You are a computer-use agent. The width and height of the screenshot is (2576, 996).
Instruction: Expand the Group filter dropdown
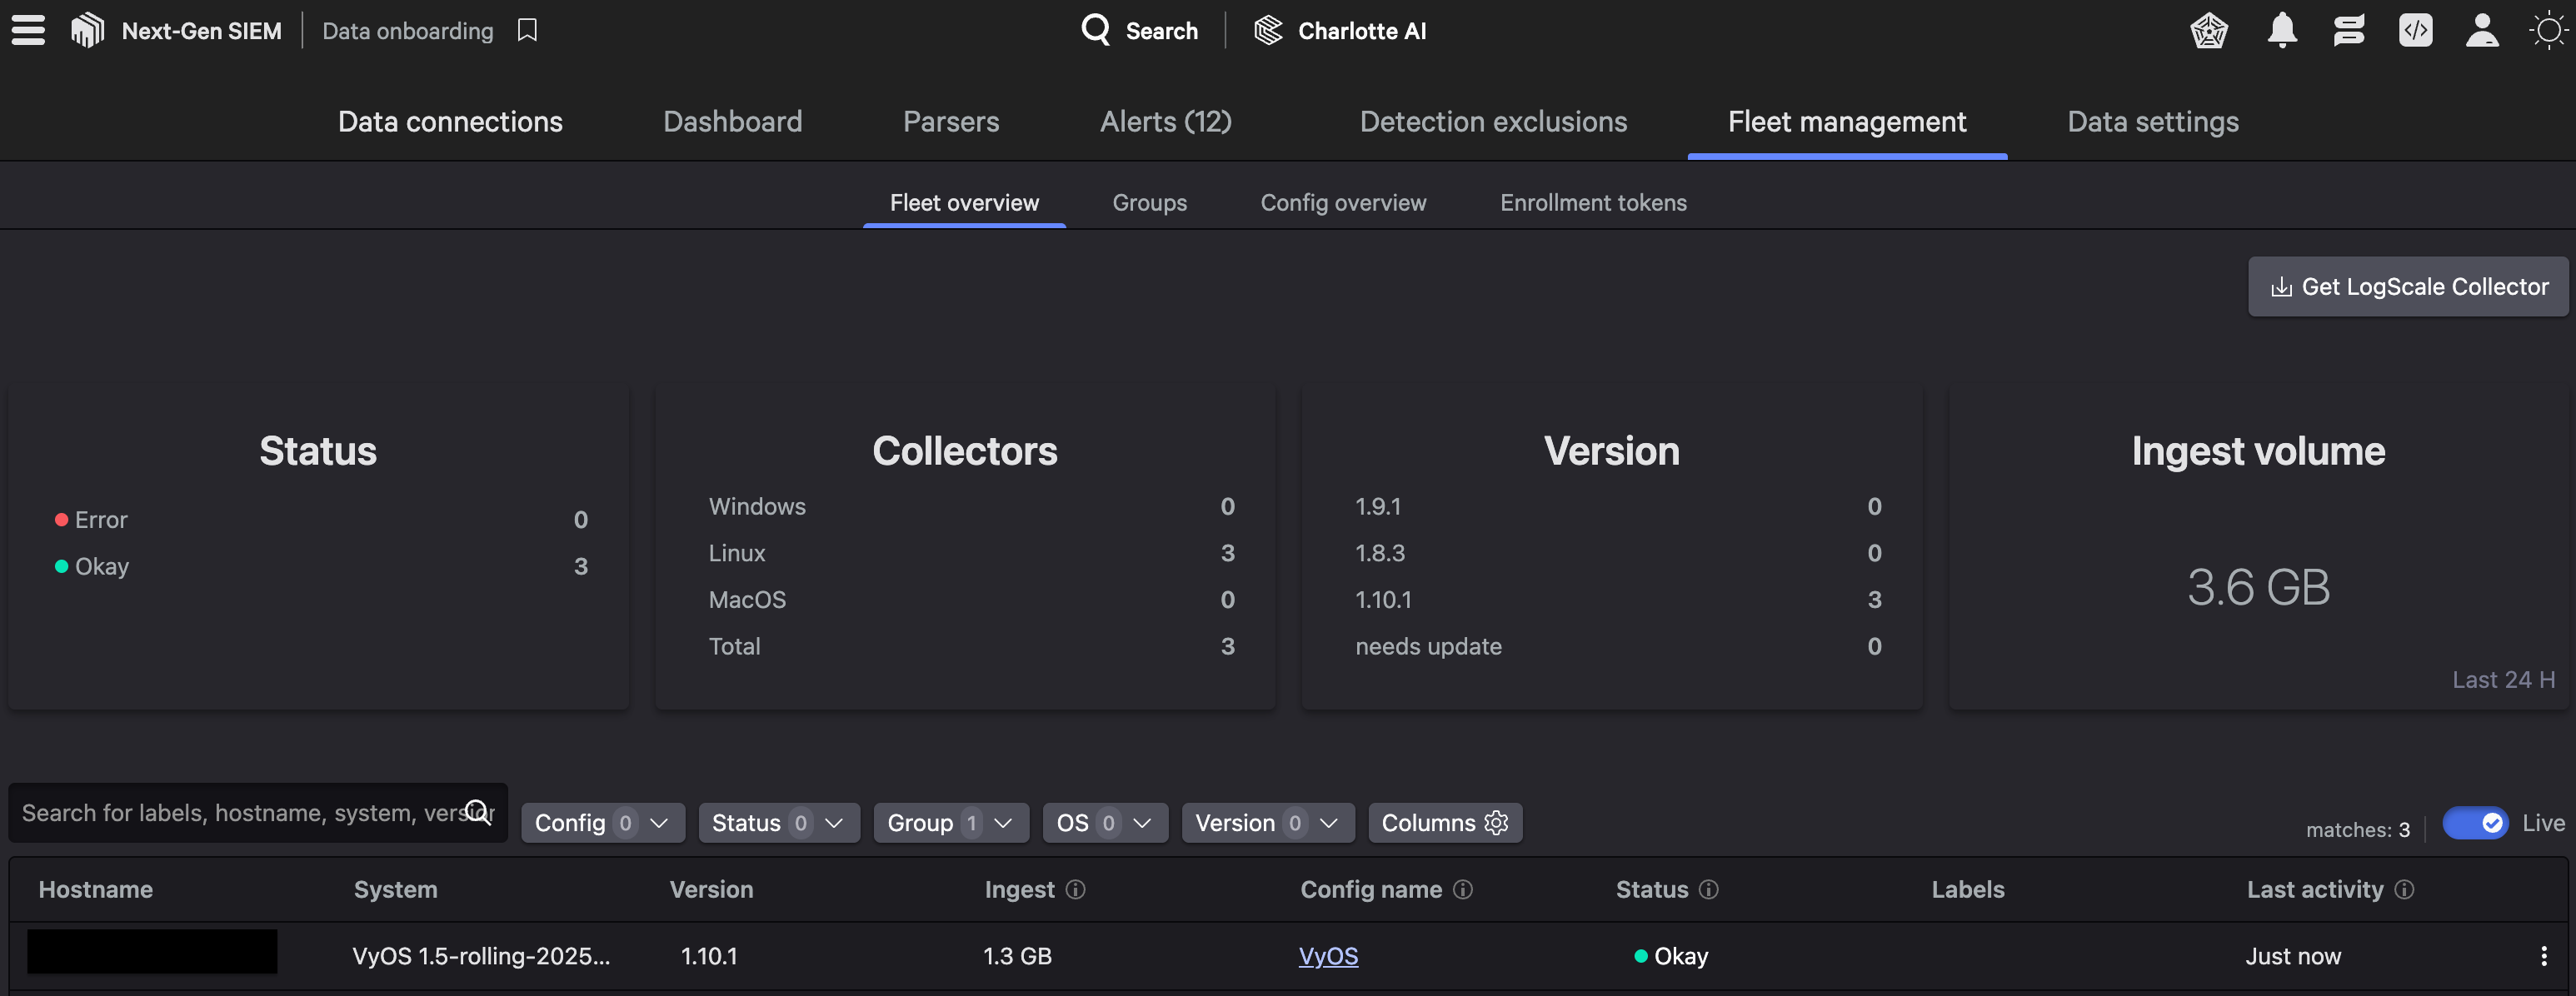[950, 823]
